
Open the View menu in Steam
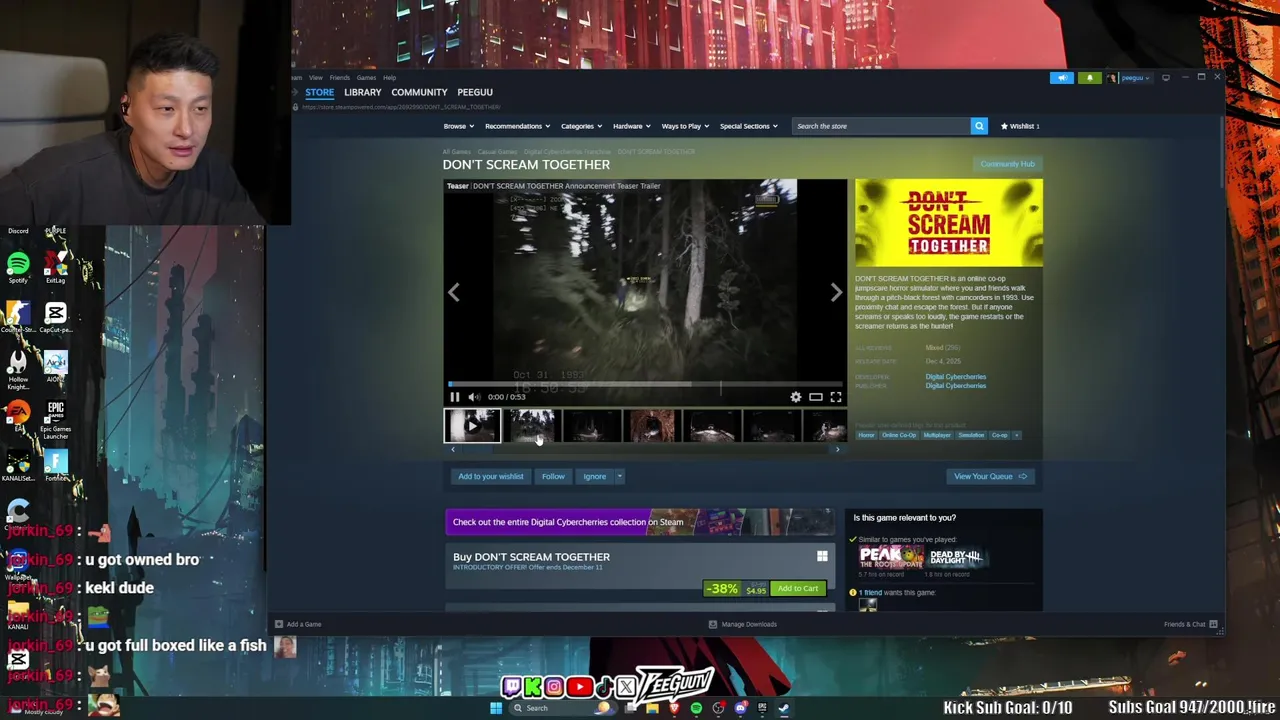[x=316, y=78]
